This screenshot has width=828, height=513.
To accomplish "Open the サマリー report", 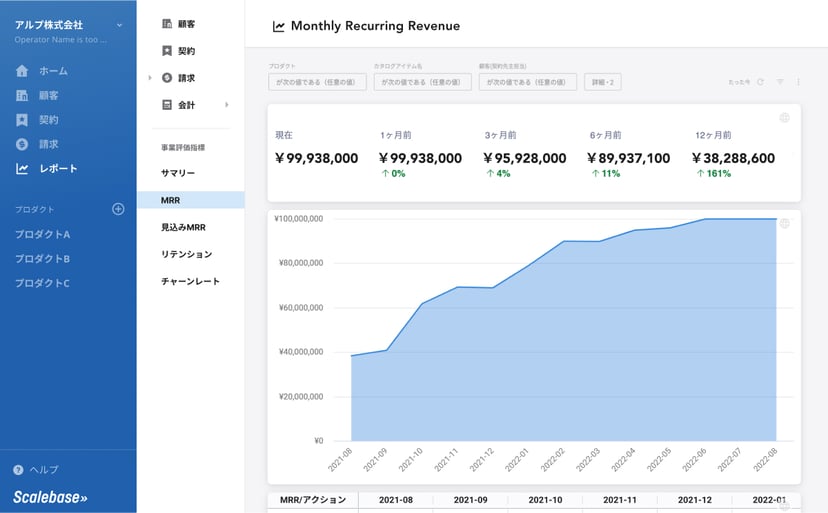I will [178, 174].
